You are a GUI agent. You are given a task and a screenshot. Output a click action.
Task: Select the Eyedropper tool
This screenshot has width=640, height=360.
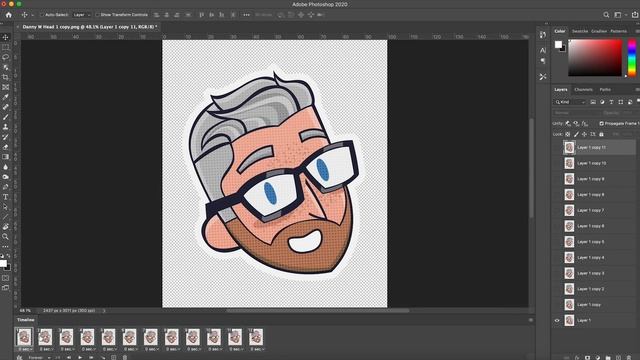5,97
